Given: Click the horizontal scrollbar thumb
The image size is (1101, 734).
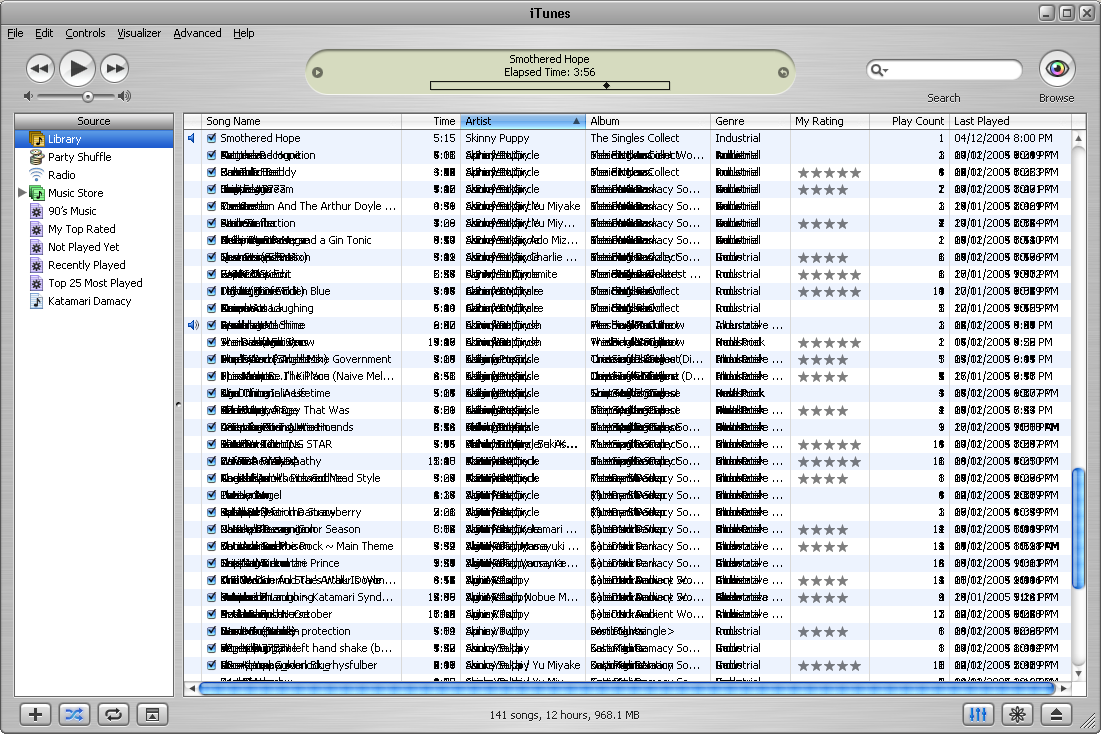Looking at the screenshot, I should 627,688.
